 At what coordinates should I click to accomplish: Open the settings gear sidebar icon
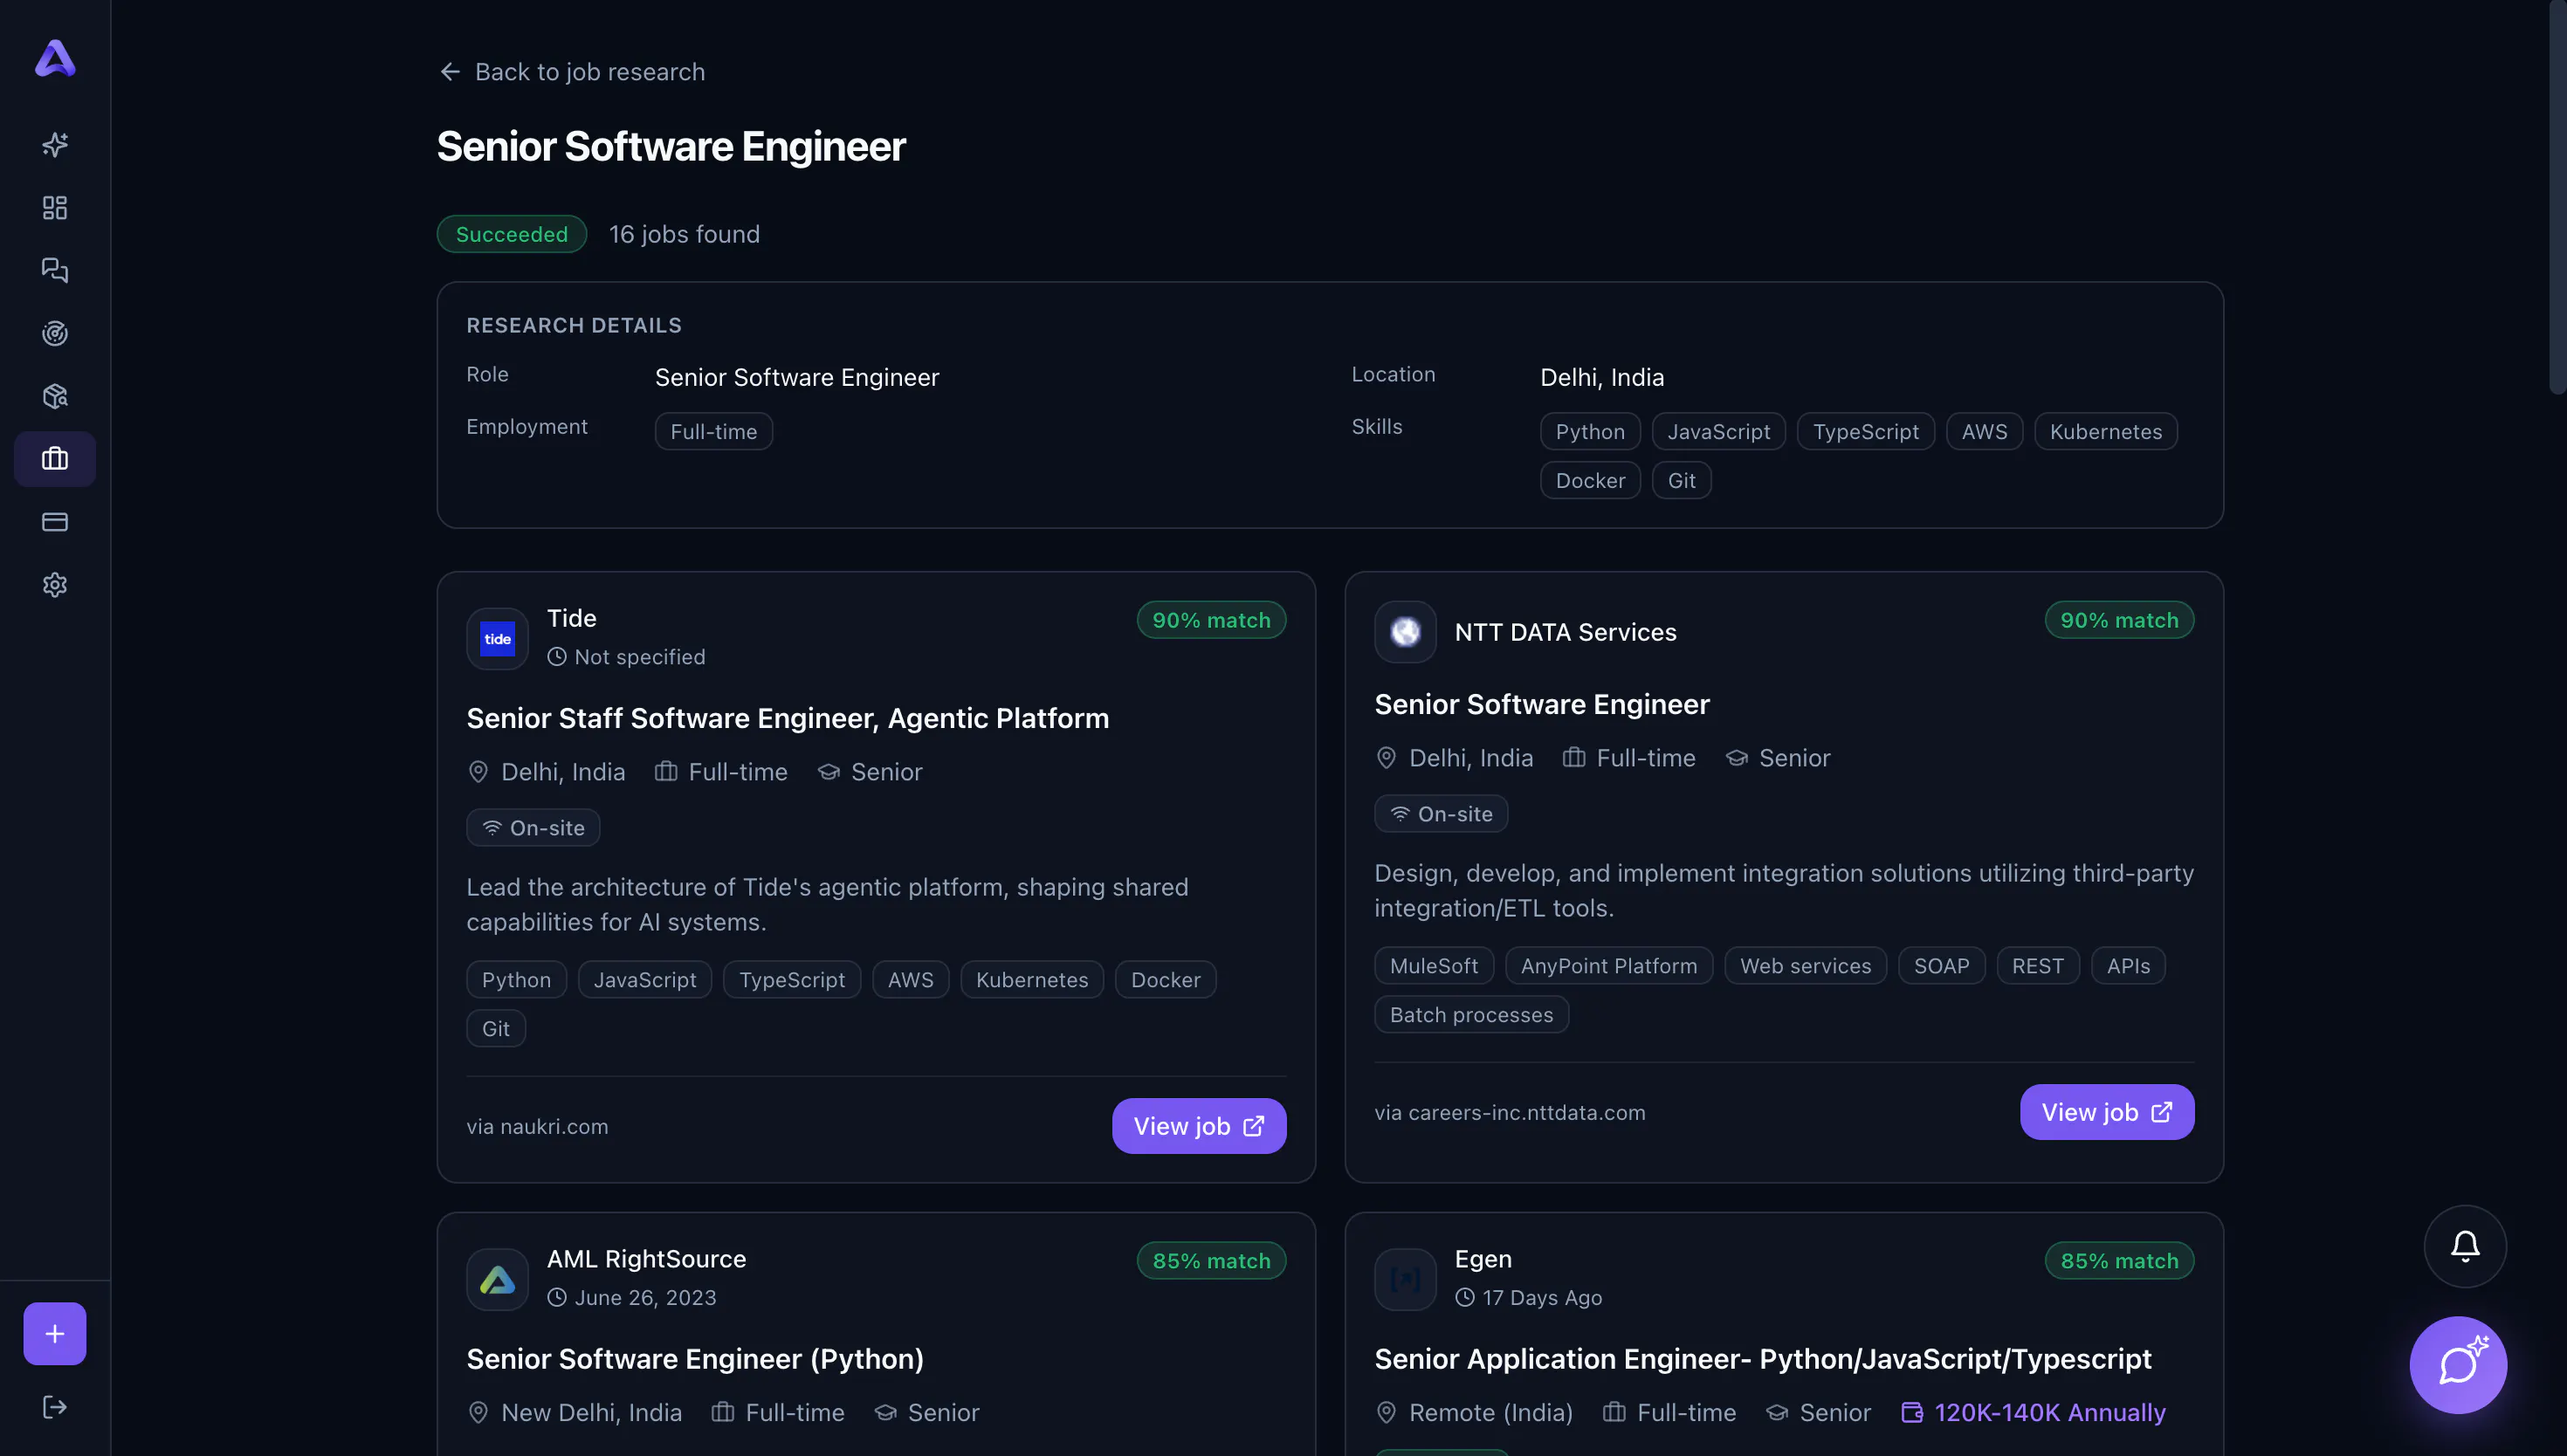click(x=55, y=585)
